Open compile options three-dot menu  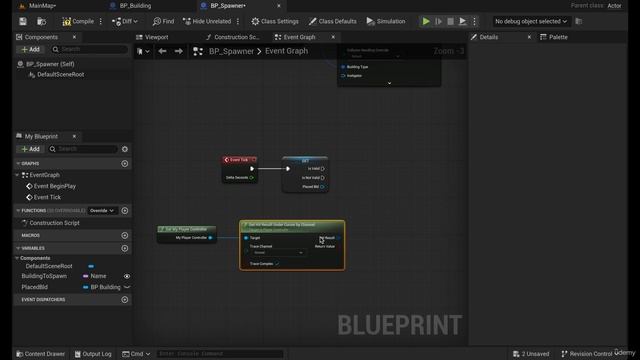coord(101,21)
